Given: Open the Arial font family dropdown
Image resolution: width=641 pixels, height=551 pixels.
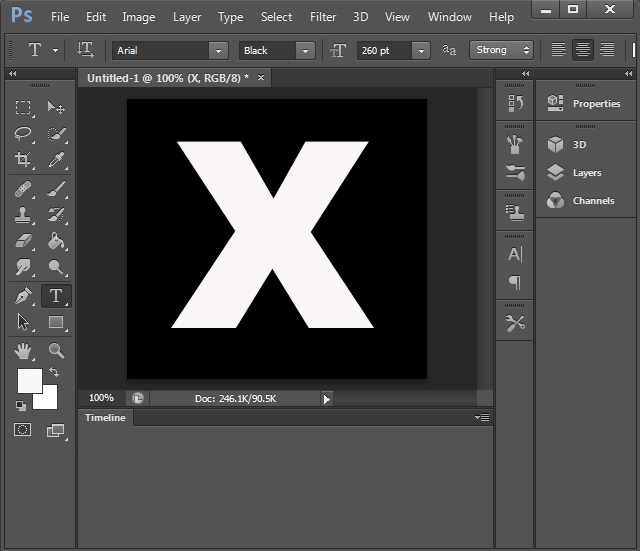Looking at the screenshot, I should [218, 51].
